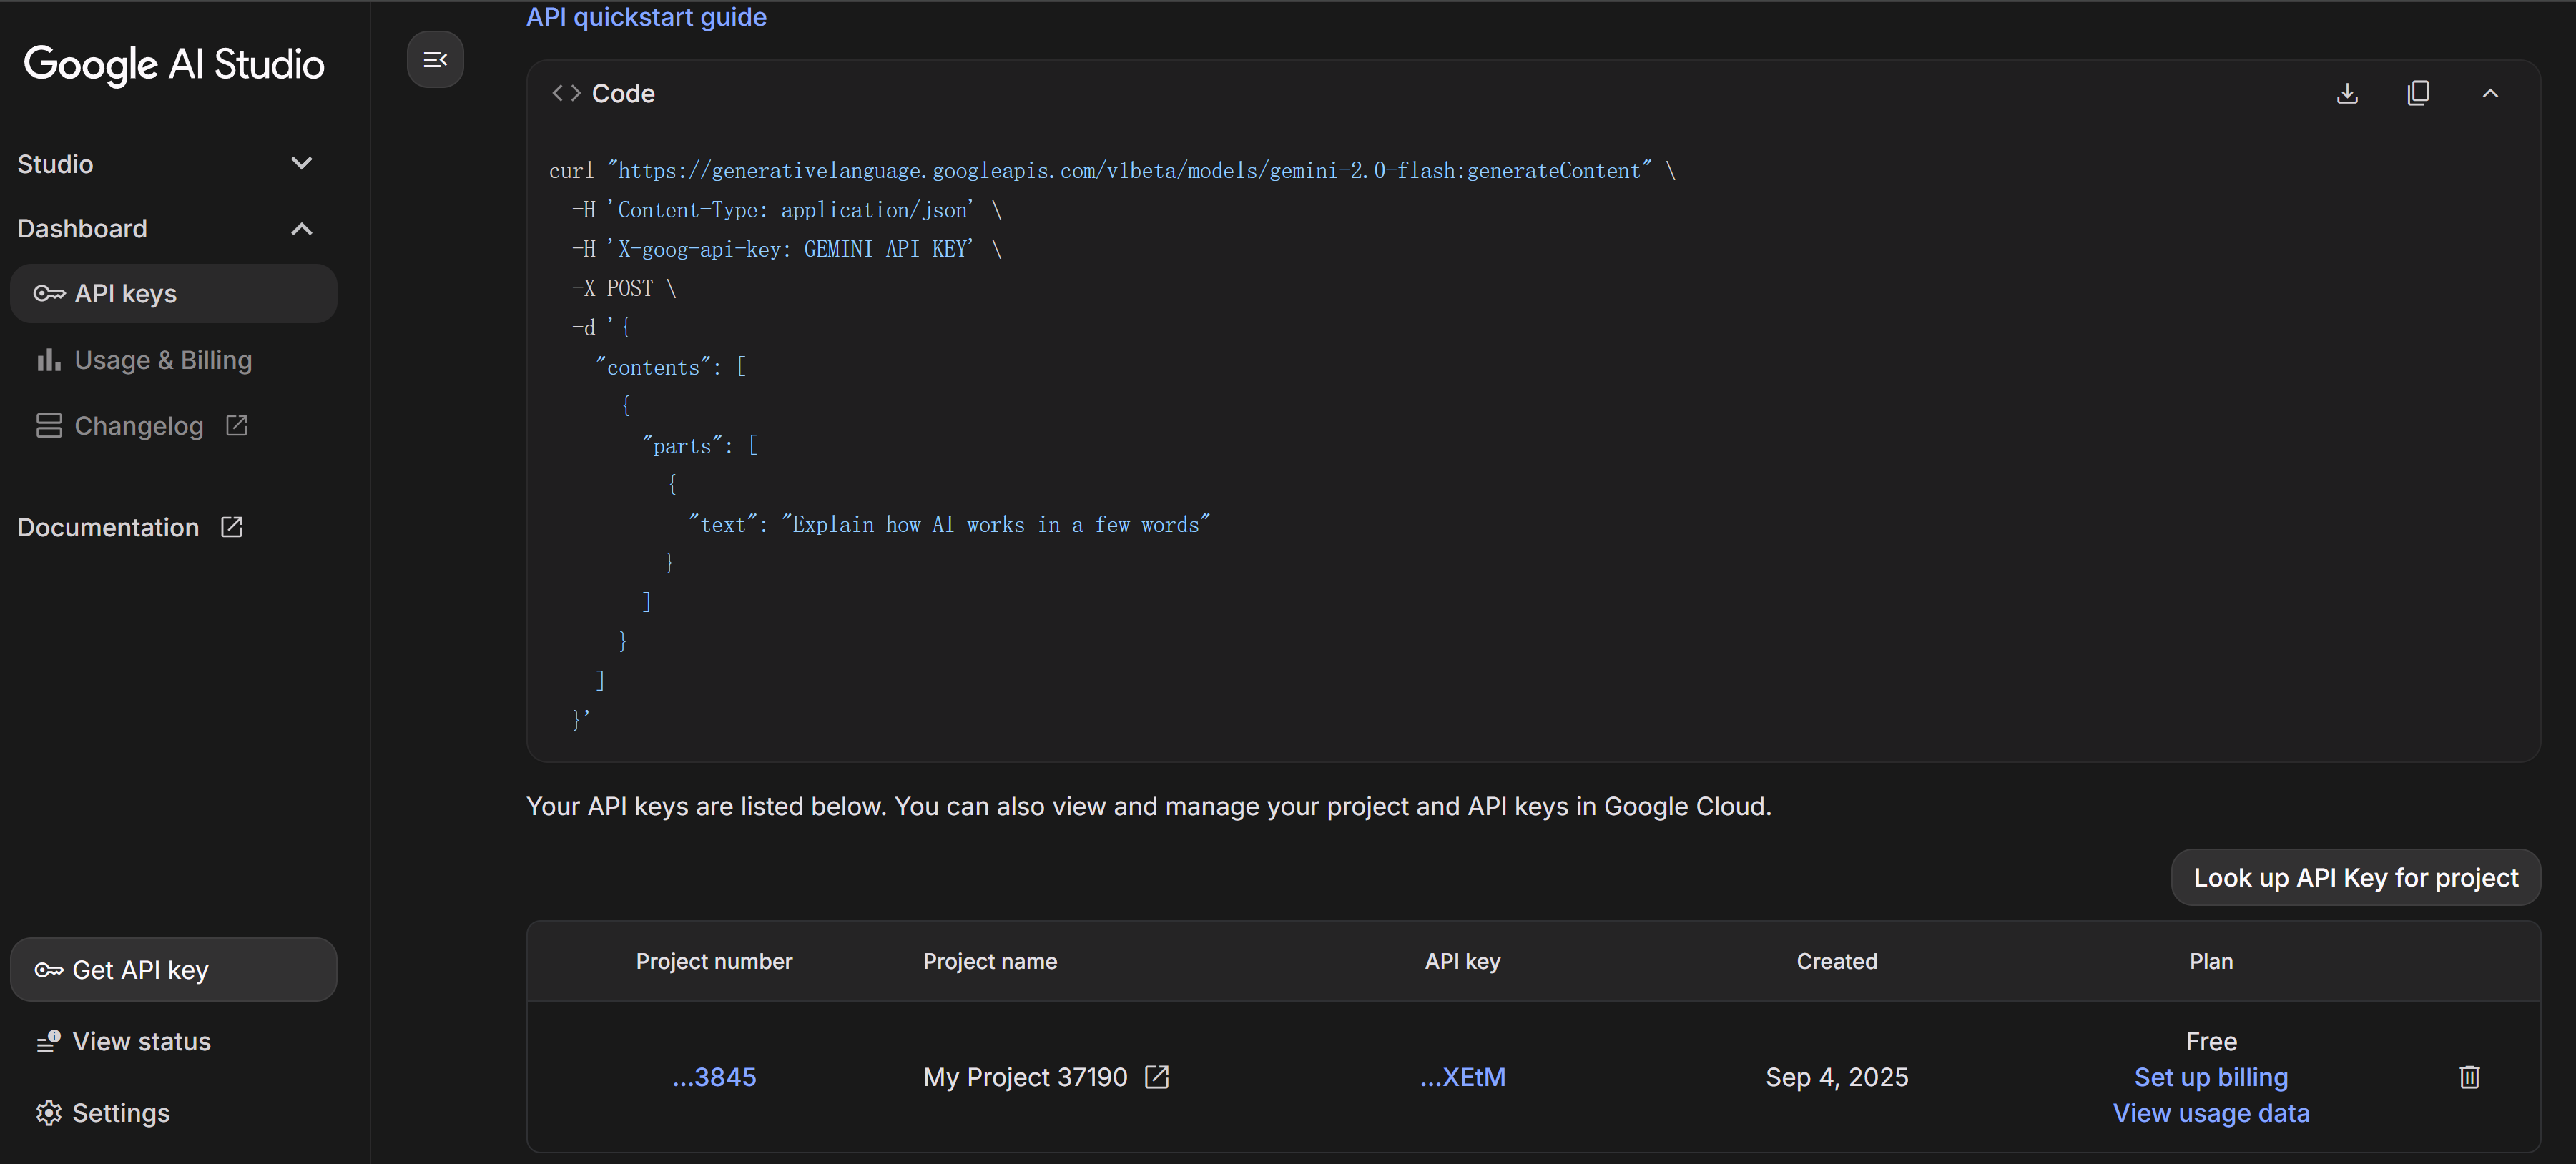The width and height of the screenshot is (2576, 1164).
Task: Click the Google AI Studio logo
Action: pyautogui.click(x=174, y=65)
